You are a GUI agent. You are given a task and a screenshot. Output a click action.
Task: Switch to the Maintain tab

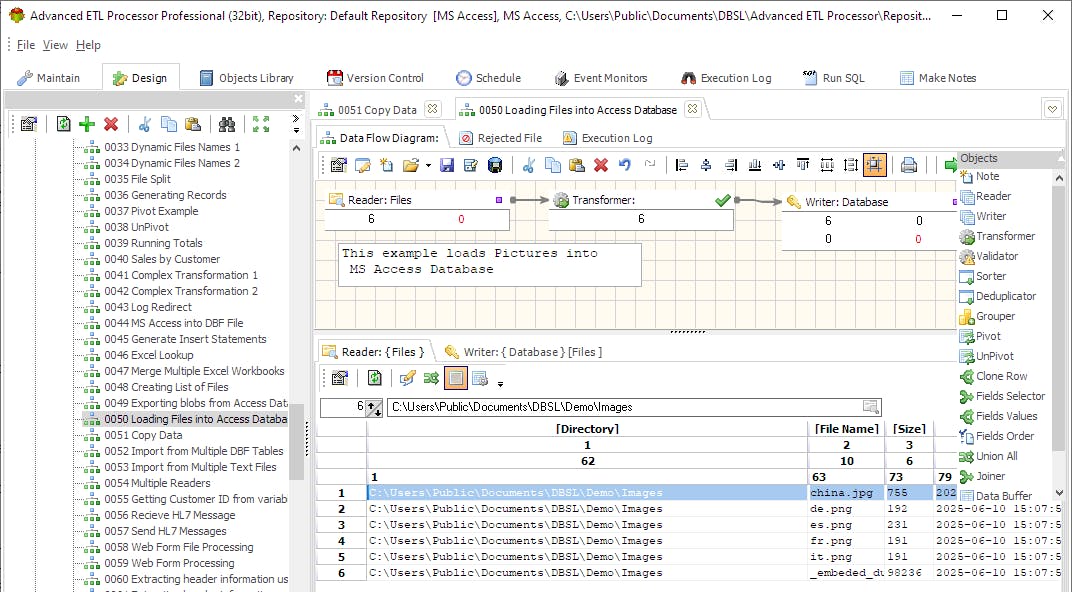pyautogui.click(x=49, y=78)
